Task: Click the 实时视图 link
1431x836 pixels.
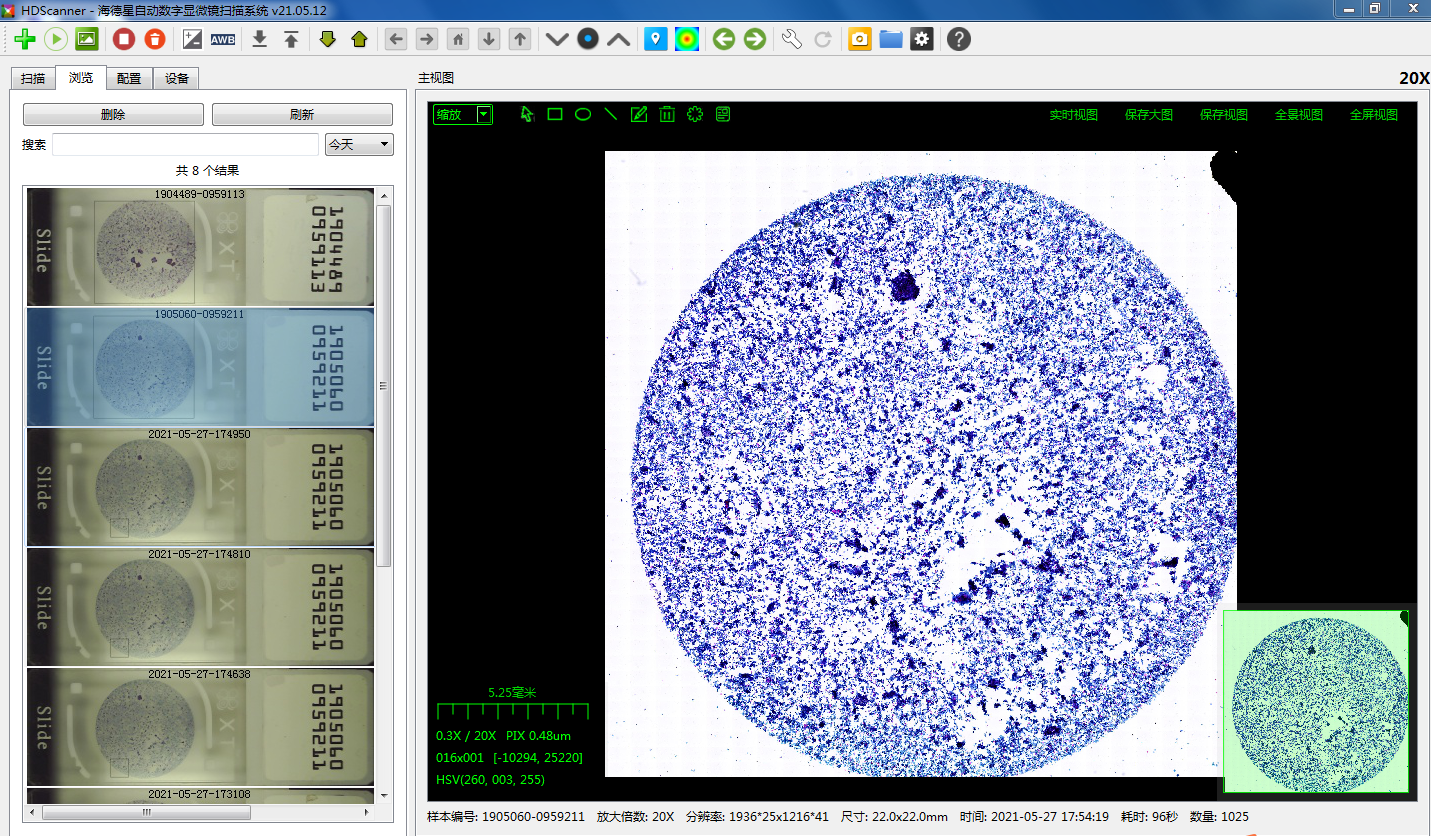Action: coord(1073,115)
